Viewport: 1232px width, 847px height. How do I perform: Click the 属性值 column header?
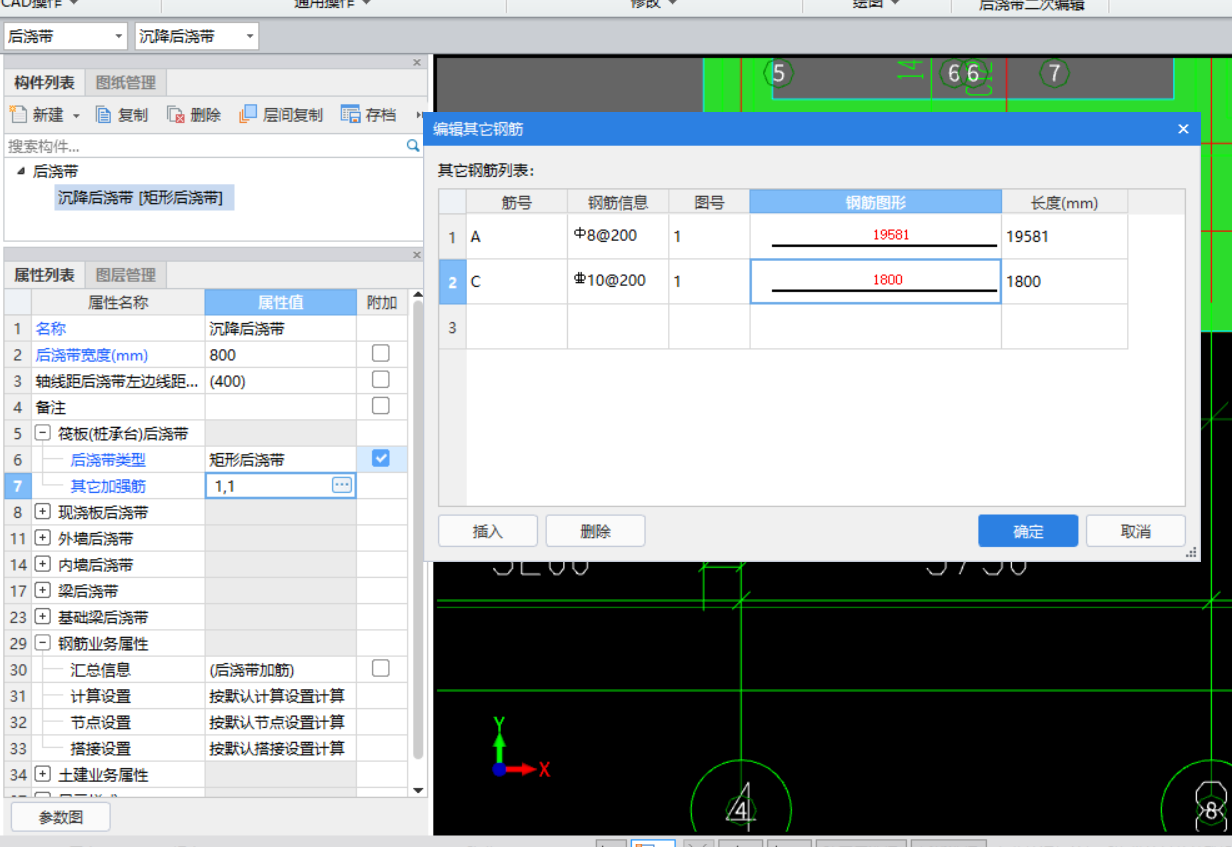coord(280,302)
